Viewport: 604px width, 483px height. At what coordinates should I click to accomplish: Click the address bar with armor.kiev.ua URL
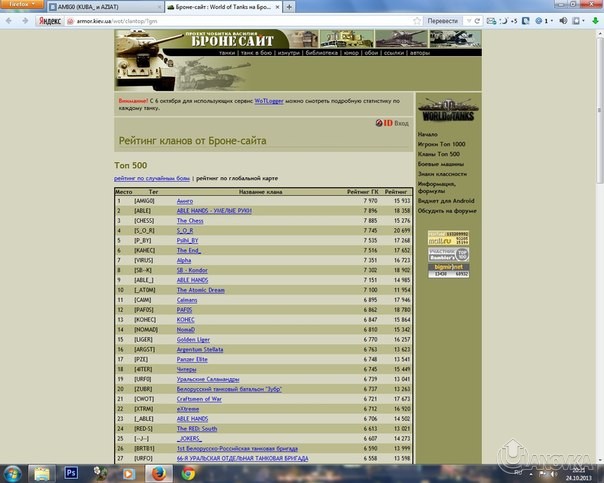240,21
